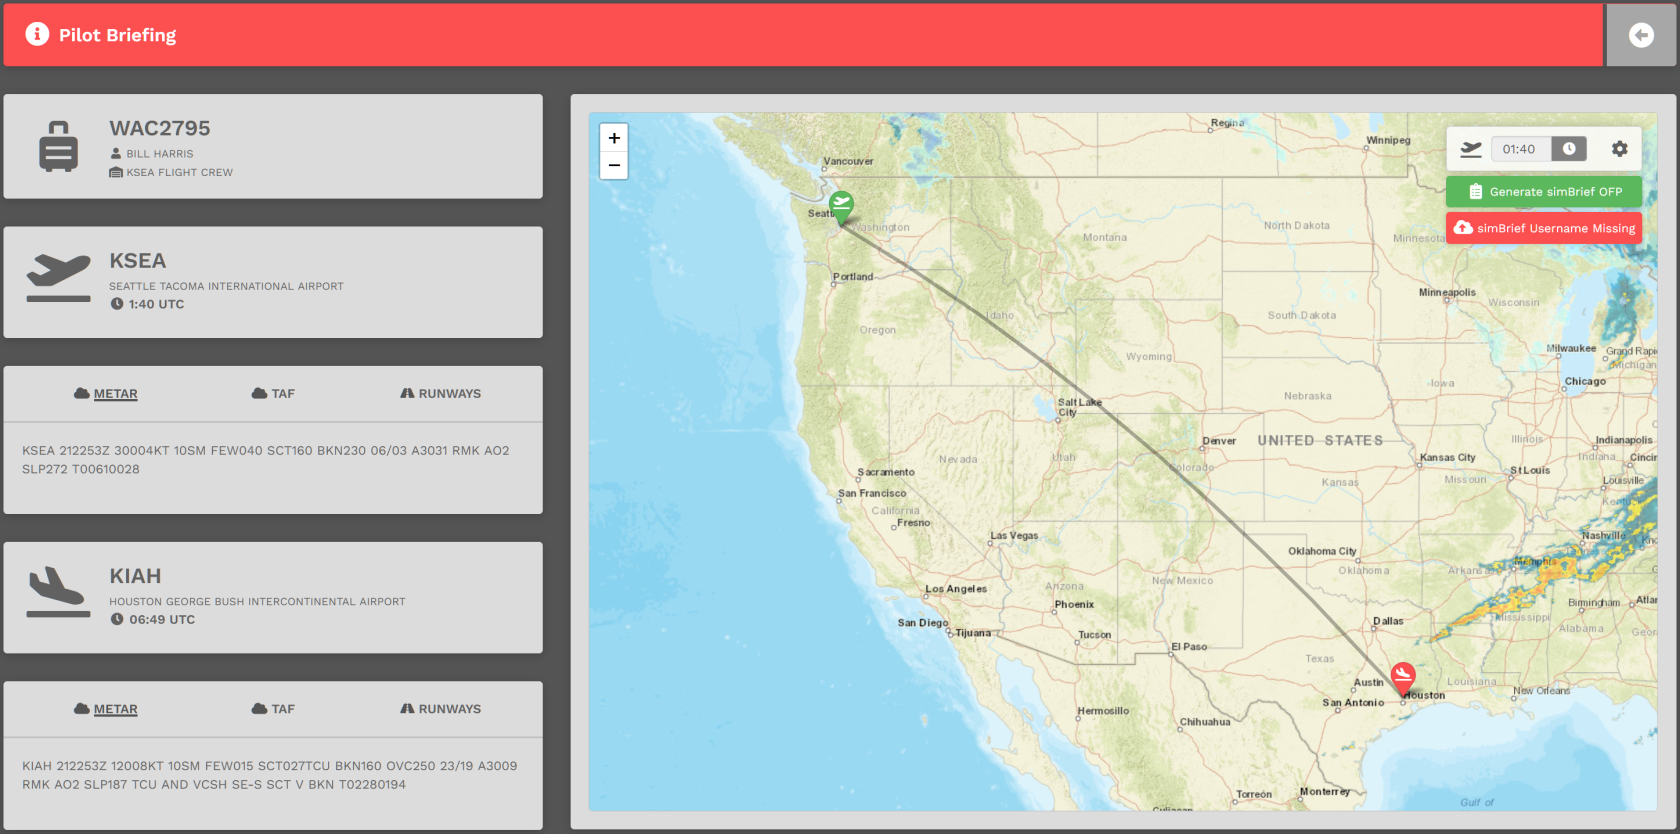This screenshot has width=1680, height=834.
Task: Click the road icon beside KIAH RUNWAYS
Action: click(407, 709)
